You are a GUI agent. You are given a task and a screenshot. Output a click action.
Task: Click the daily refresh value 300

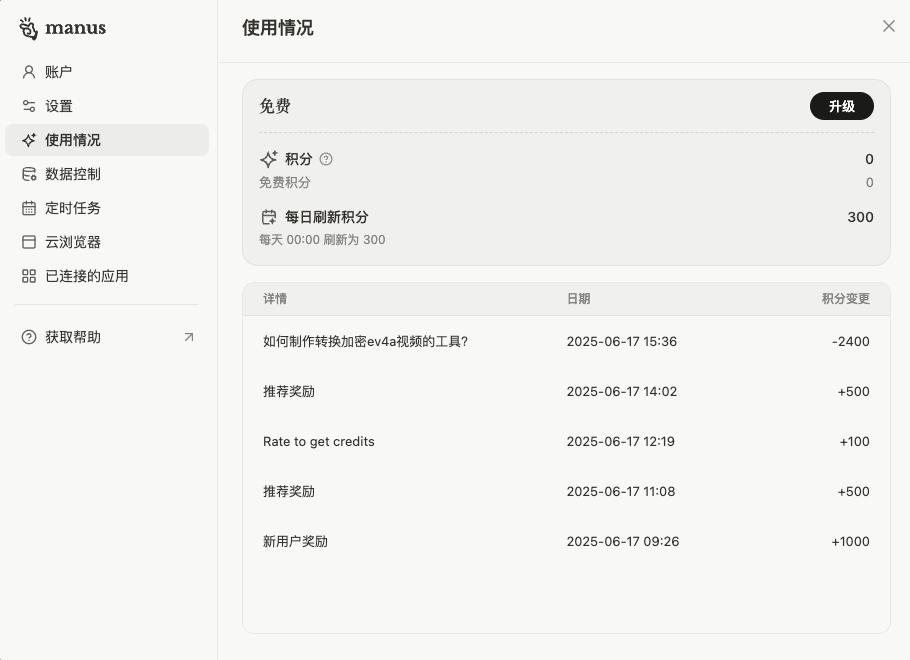tap(860, 217)
